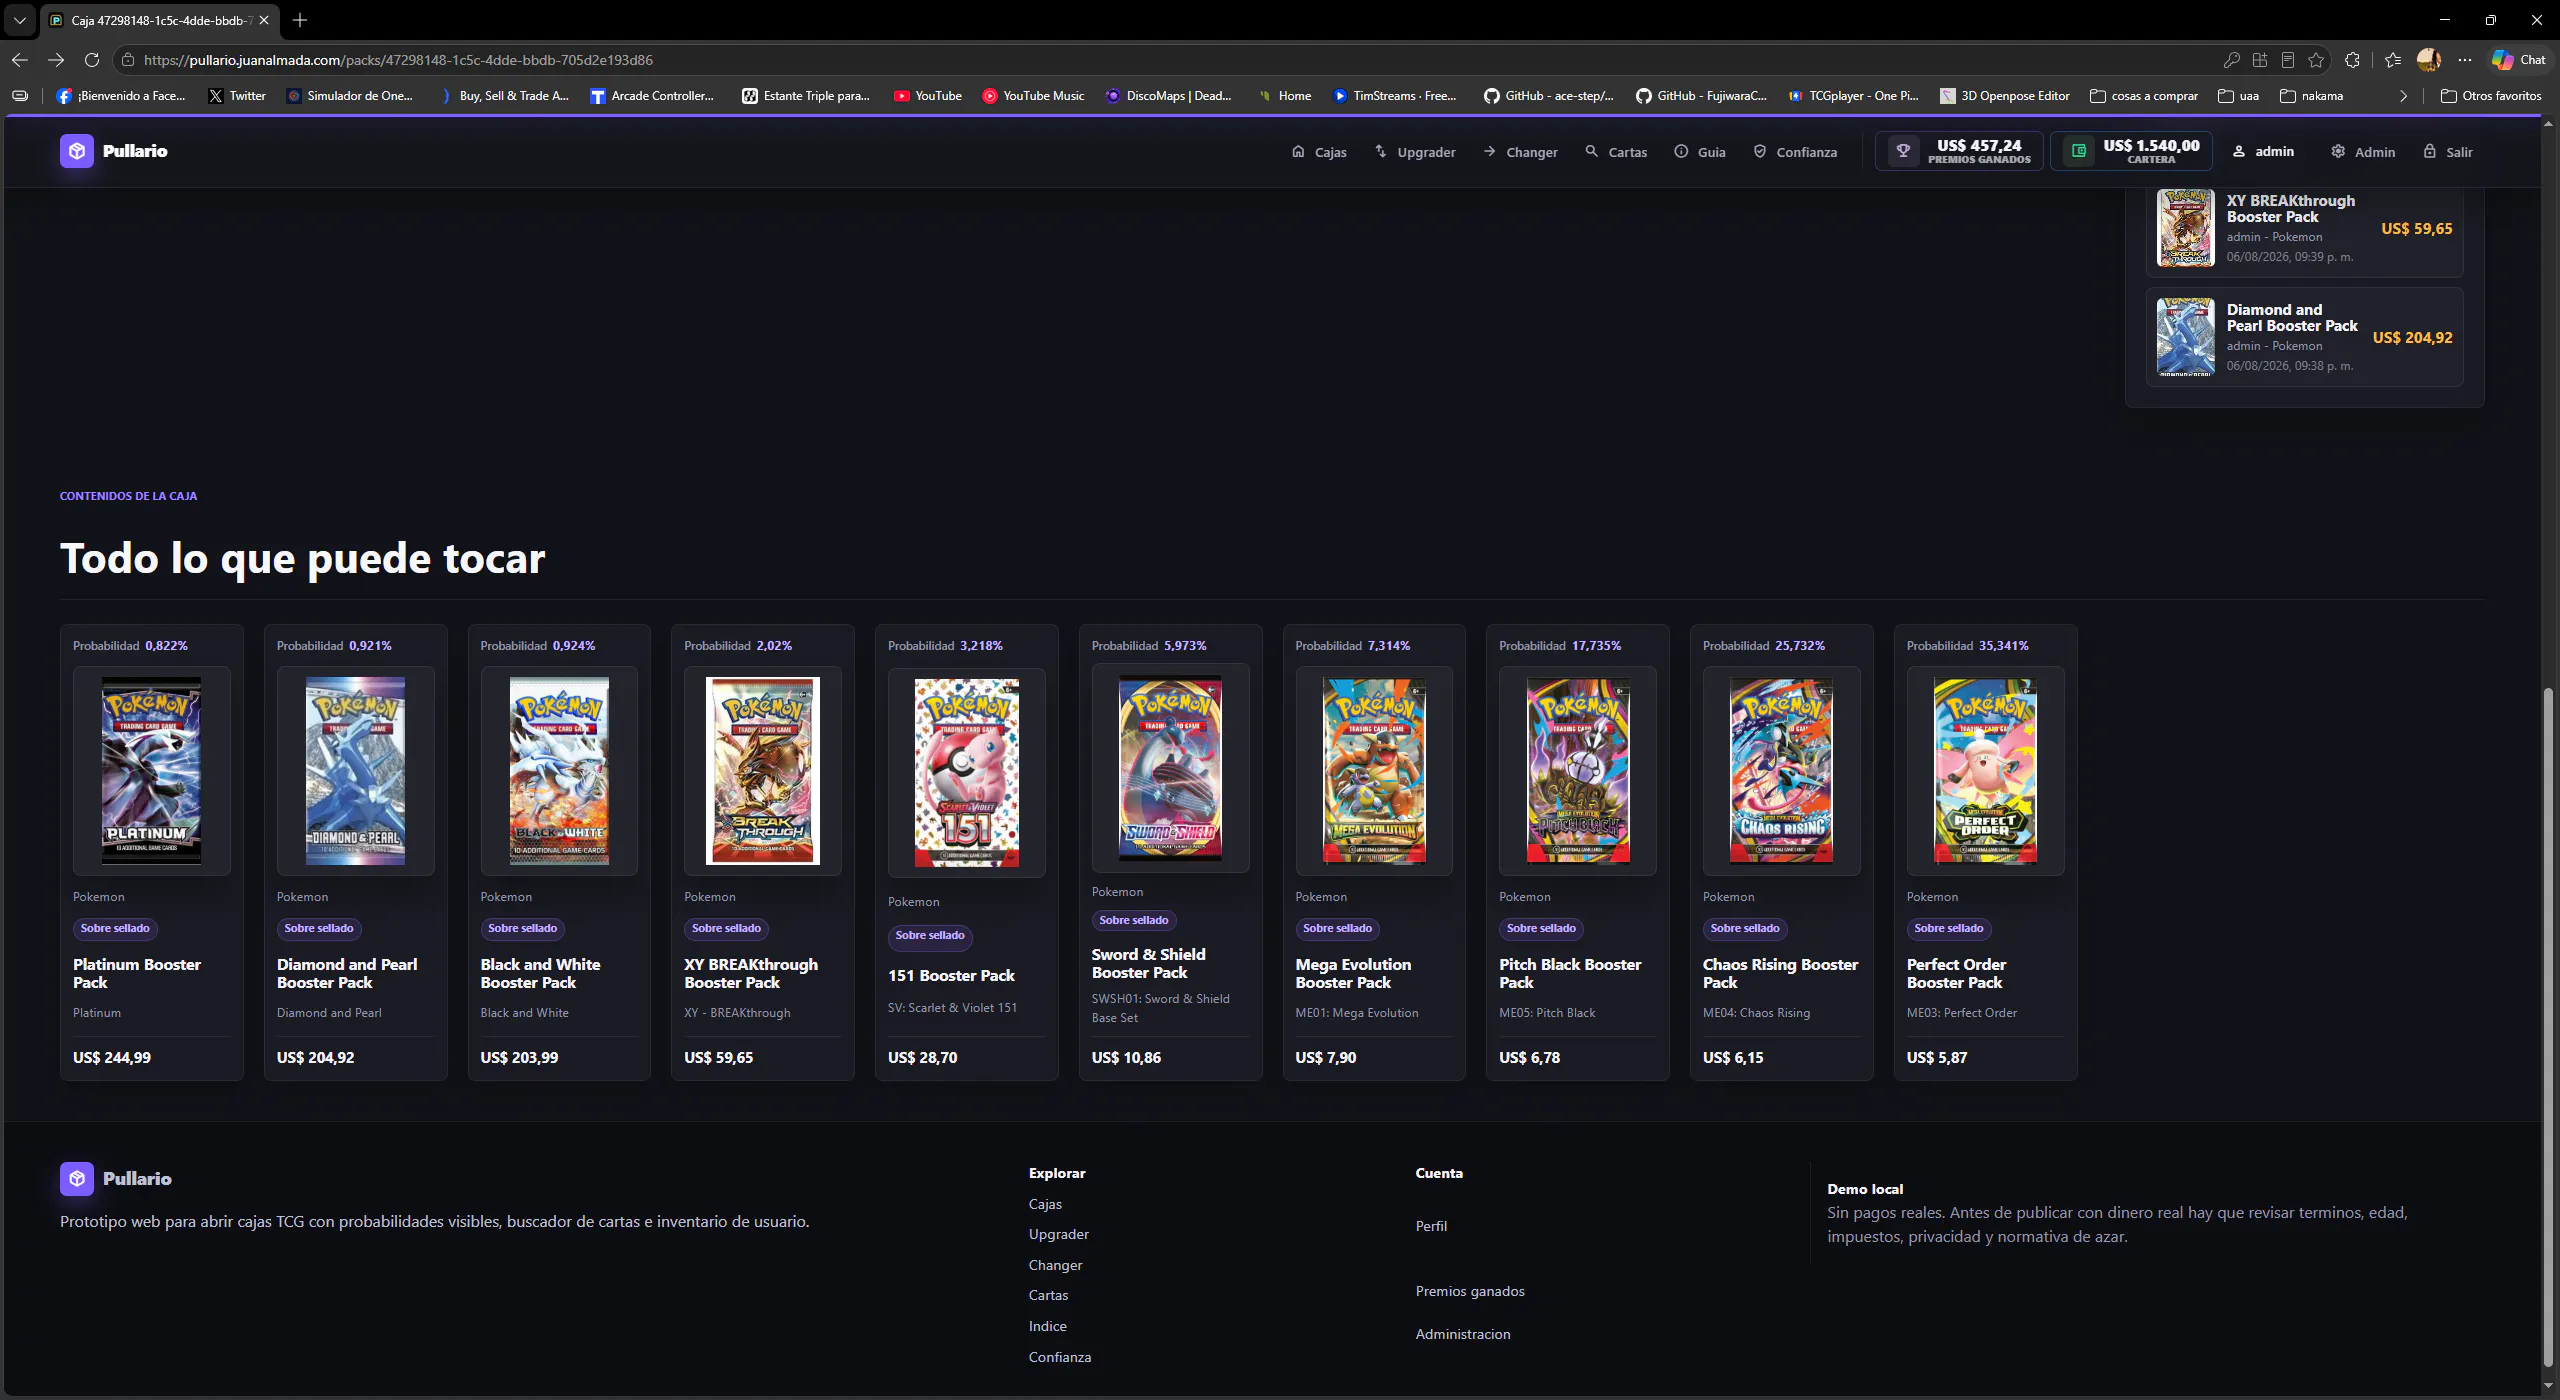The height and width of the screenshot is (1400, 2560).
Task: Click the Salir lock logout button
Action: coord(2447,152)
